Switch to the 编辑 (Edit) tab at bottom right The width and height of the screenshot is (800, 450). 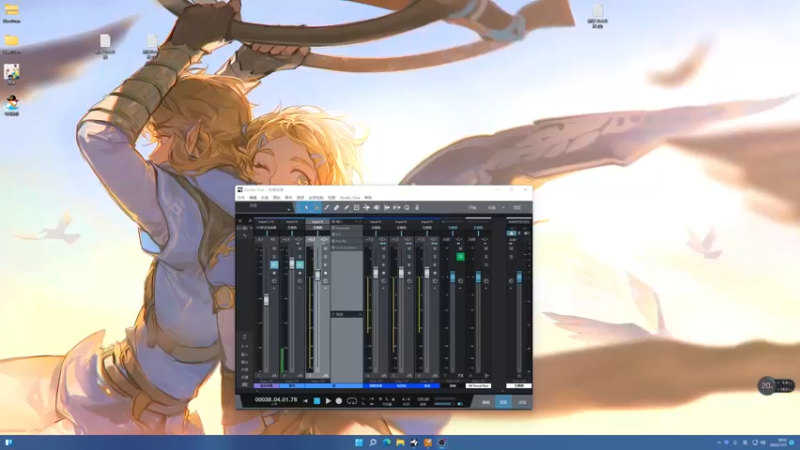pos(486,403)
